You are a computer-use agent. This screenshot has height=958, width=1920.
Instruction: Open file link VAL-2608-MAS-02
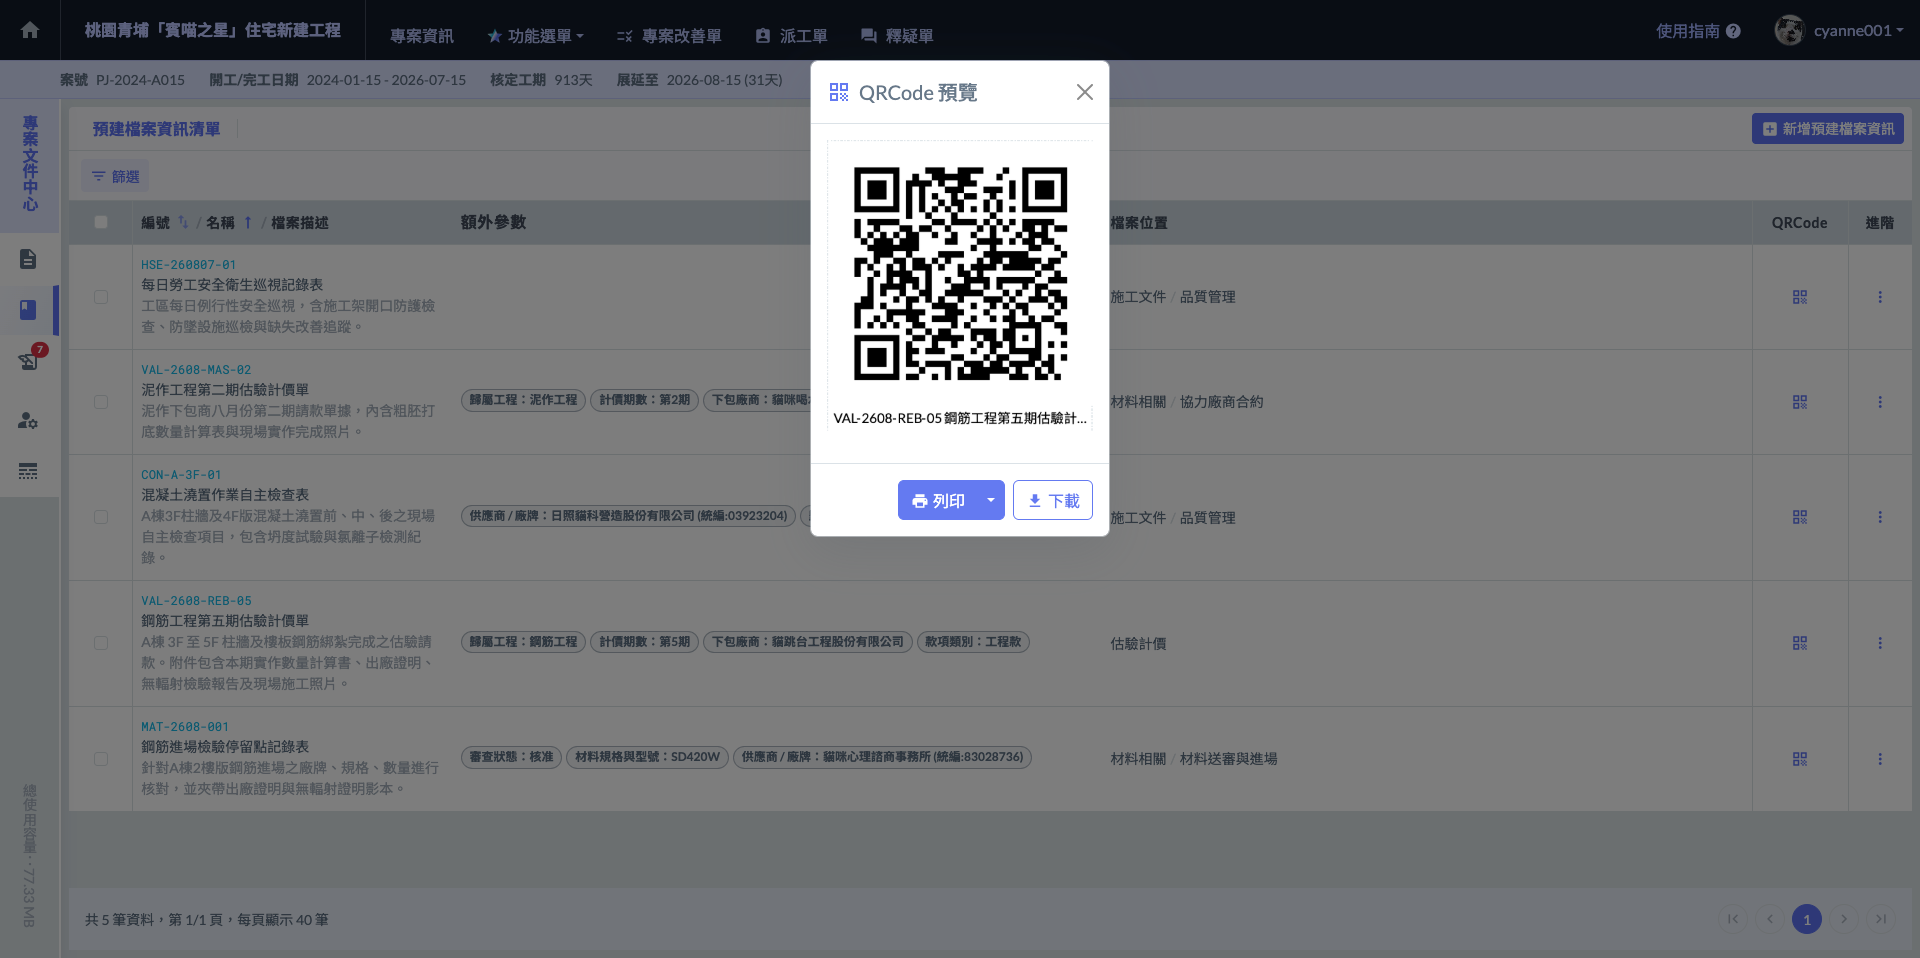pos(196,370)
